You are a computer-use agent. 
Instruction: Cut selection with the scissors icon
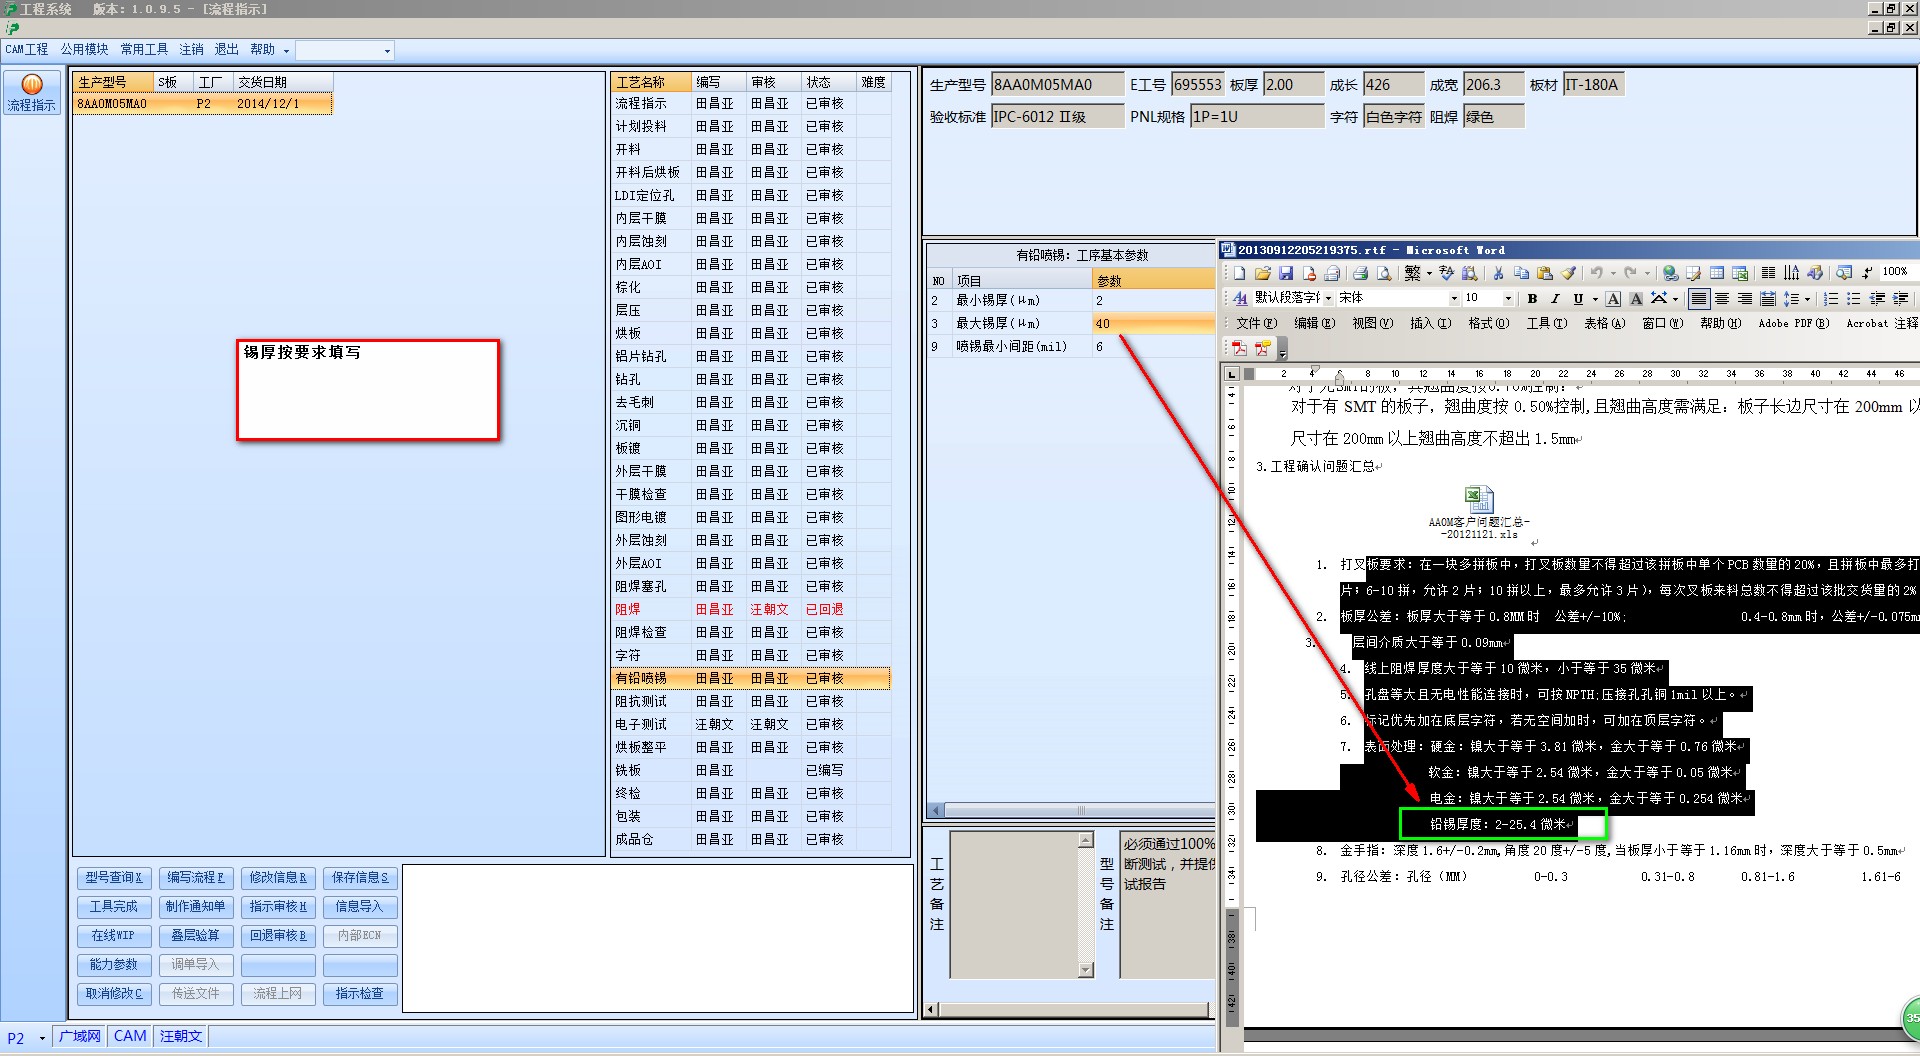pos(1498,273)
